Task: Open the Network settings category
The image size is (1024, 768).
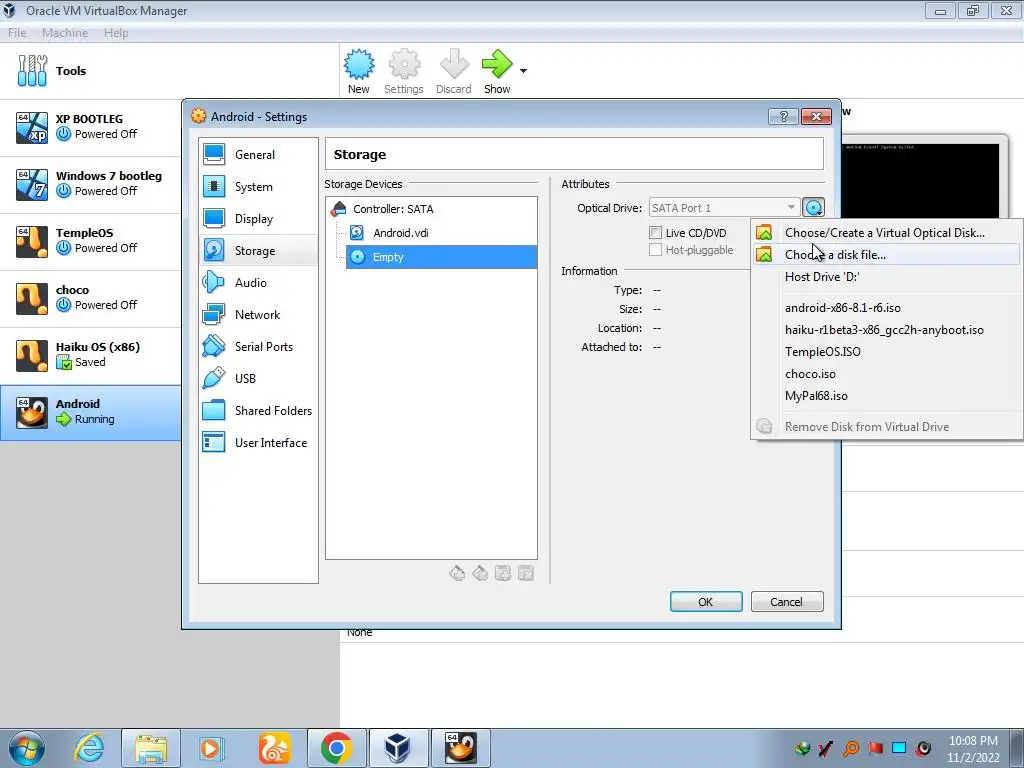Action: (259, 315)
